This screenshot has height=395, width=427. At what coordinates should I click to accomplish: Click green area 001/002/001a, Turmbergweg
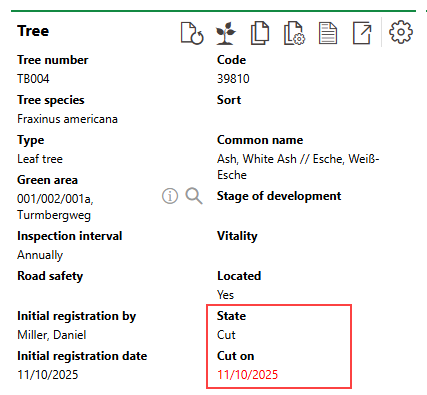click(x=55, y=207)
